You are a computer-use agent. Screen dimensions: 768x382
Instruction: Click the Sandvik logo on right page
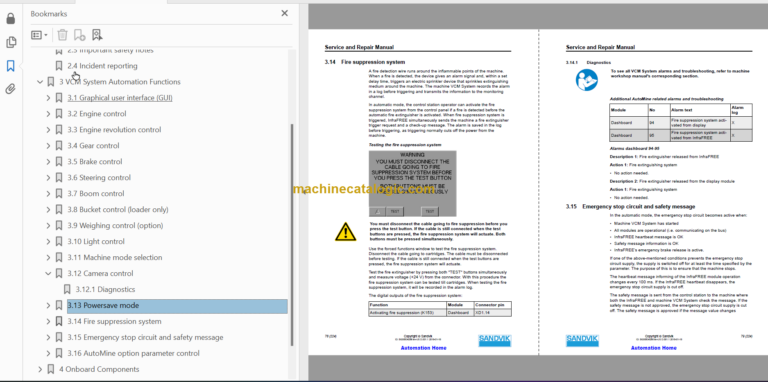coord(582,340)
